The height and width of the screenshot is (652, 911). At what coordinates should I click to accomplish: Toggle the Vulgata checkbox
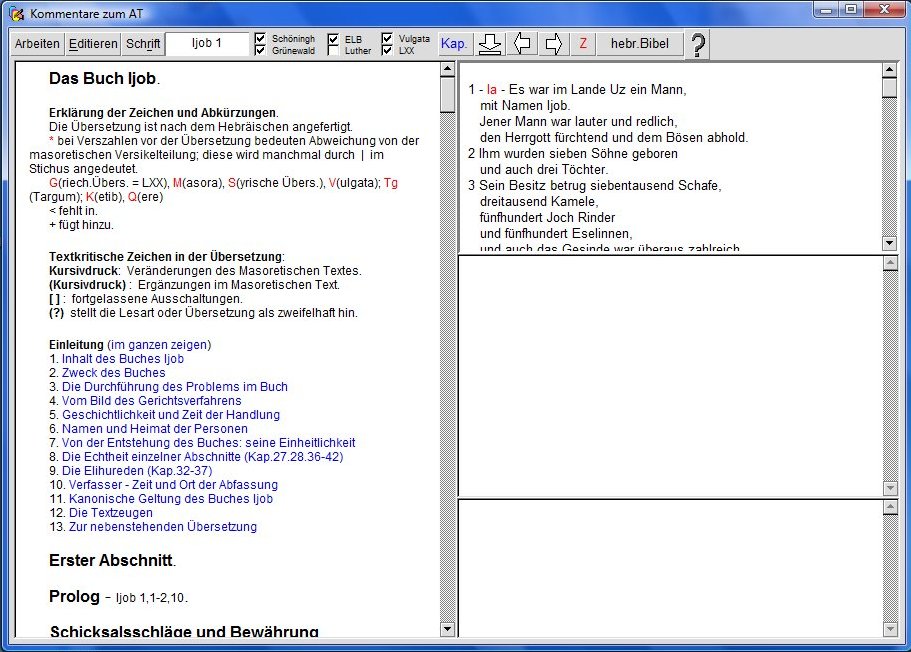click(387, 38)
